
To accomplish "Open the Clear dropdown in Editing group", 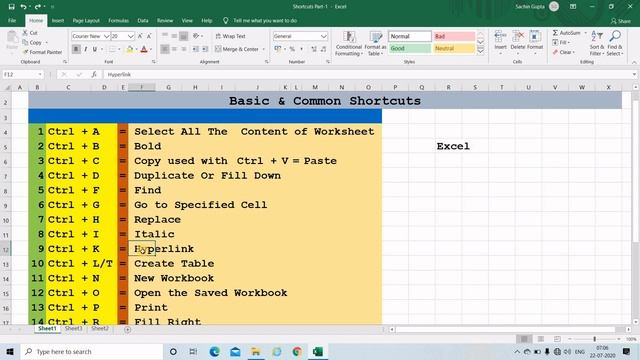I will tap(564, 52).
